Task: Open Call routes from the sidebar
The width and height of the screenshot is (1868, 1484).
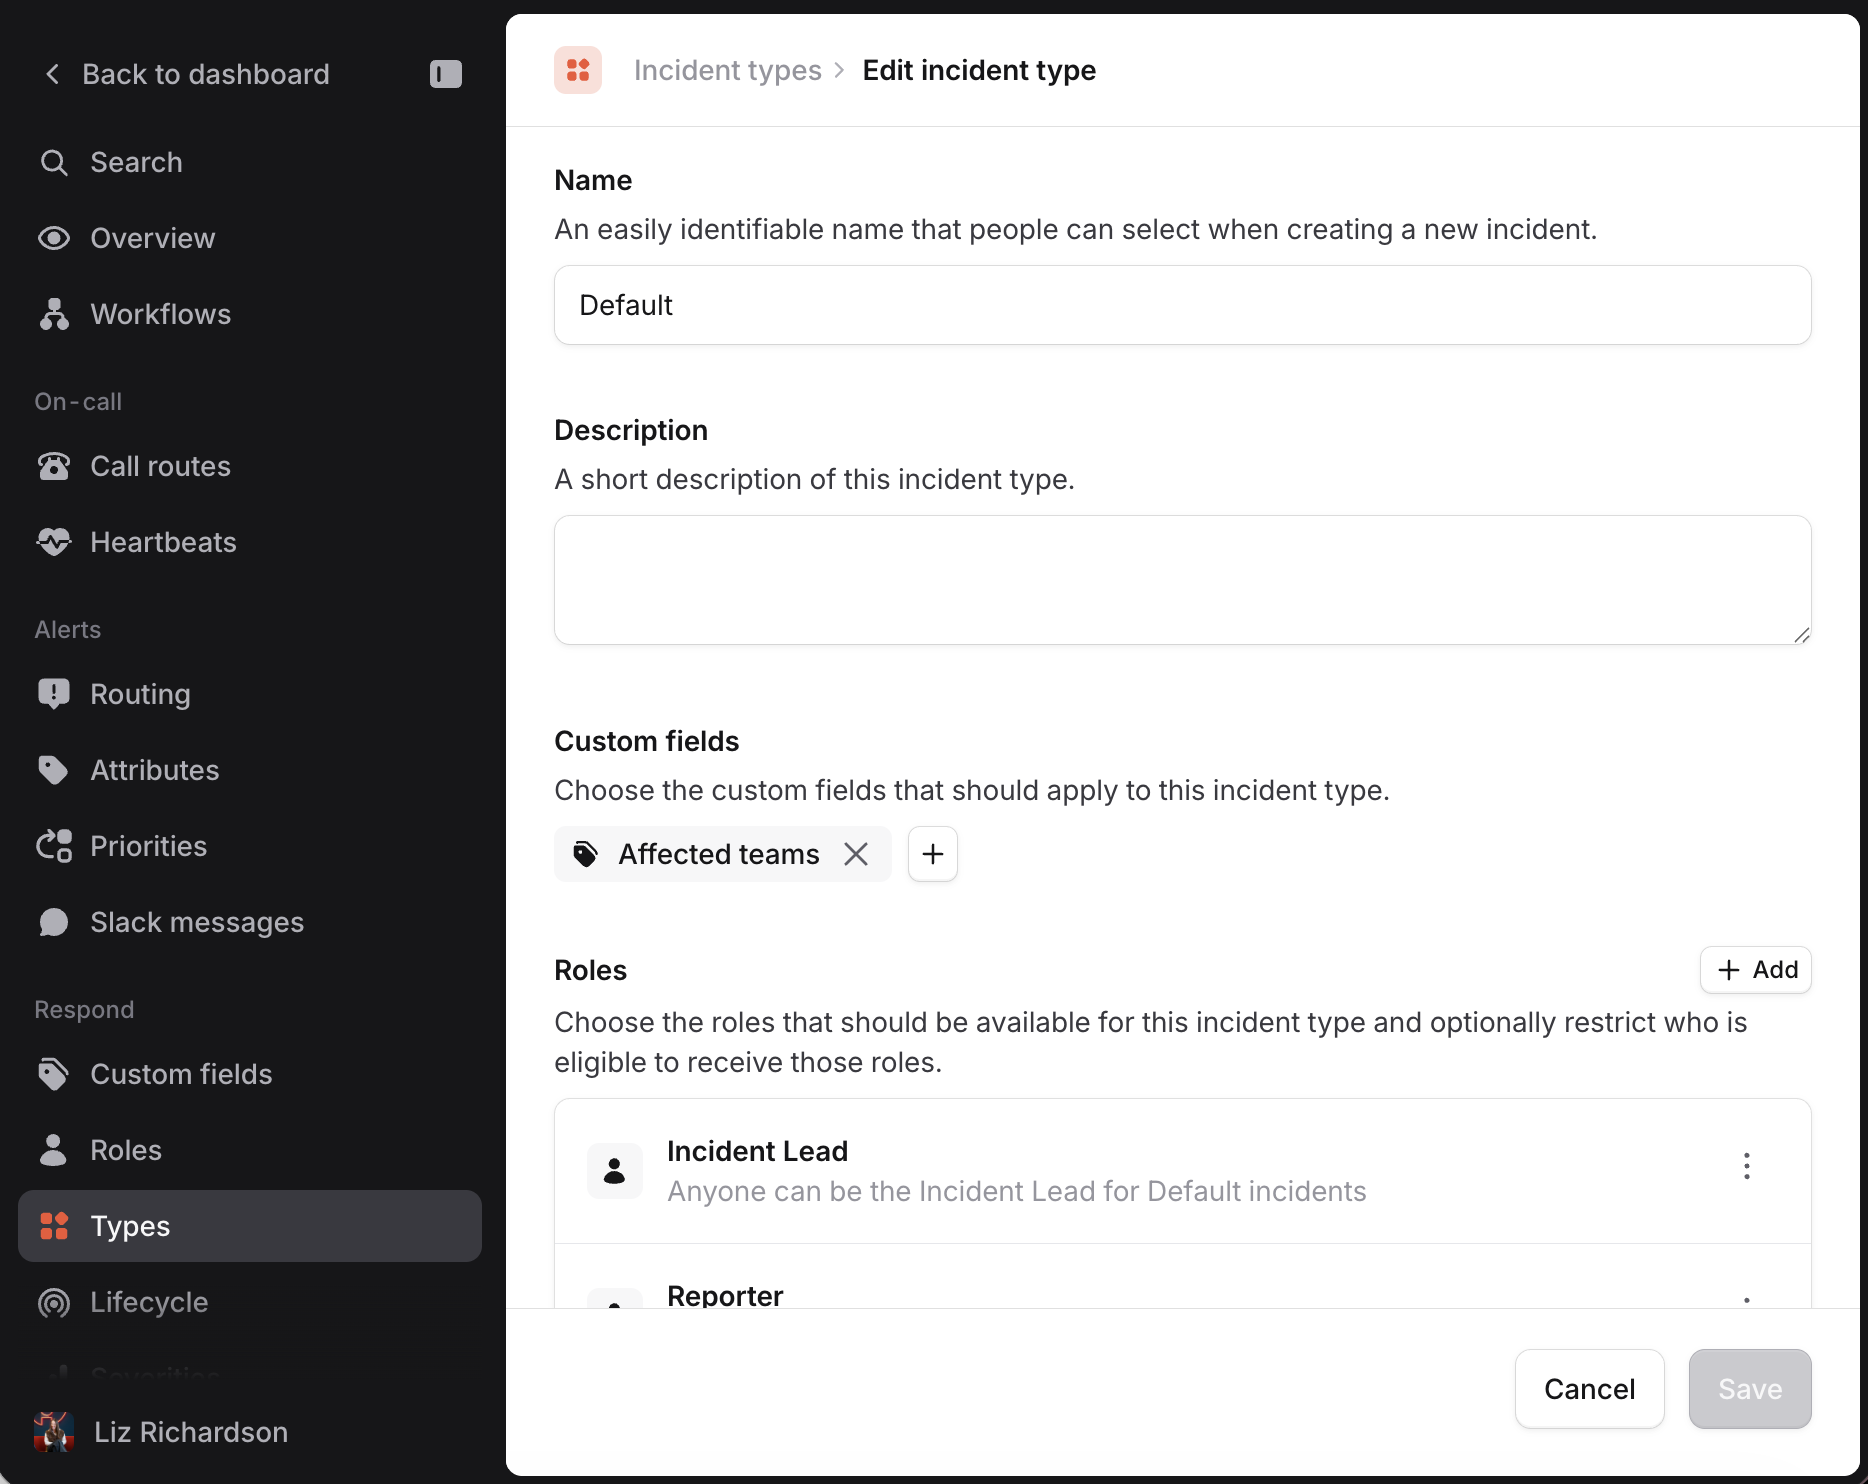Action: click(250, 466)
